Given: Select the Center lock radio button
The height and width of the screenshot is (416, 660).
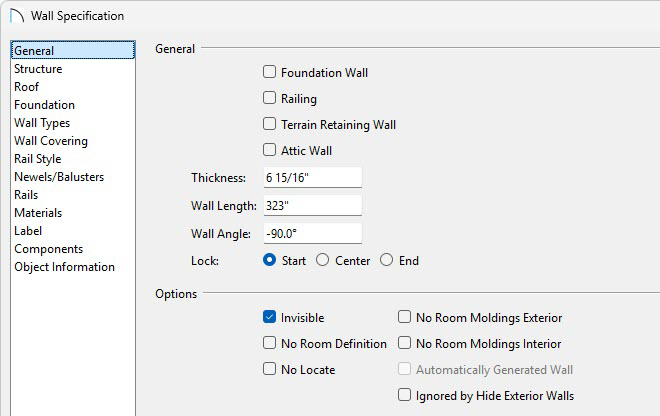Looking at the screenshot, I should pos(322,260).
